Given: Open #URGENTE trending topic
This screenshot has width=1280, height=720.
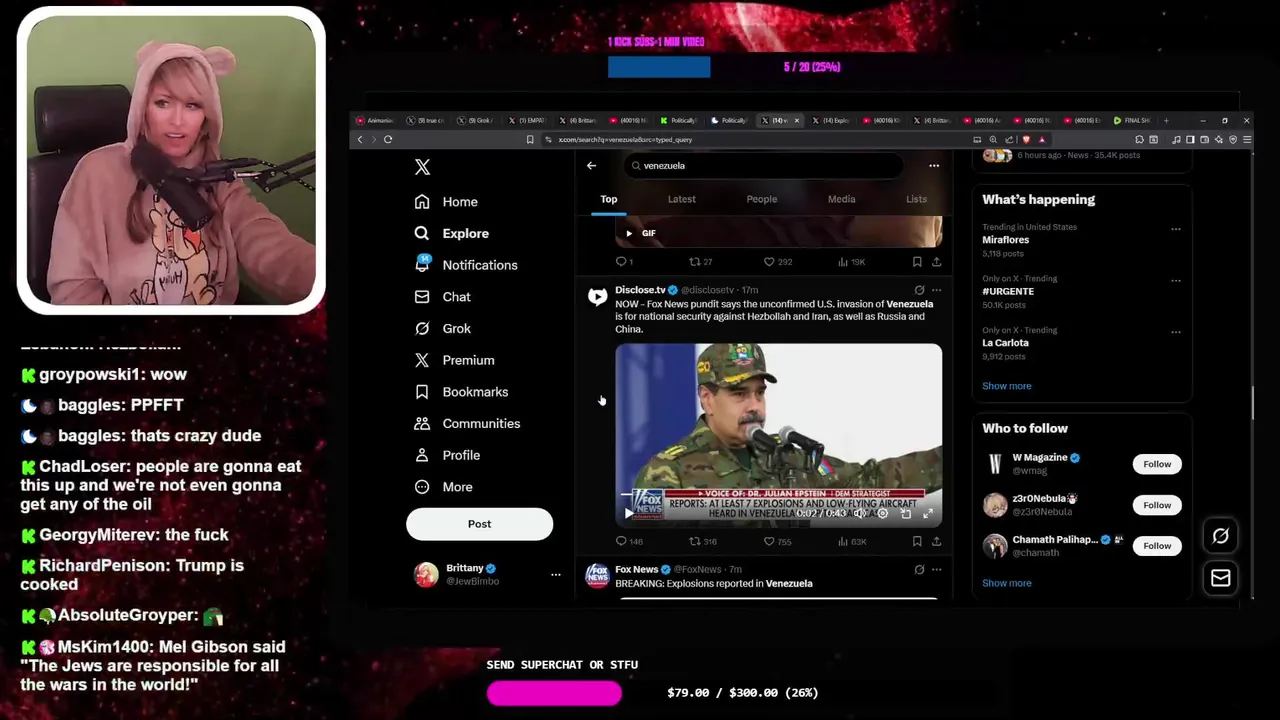Looking at the screenshot, I should (x=1008, y=291).
